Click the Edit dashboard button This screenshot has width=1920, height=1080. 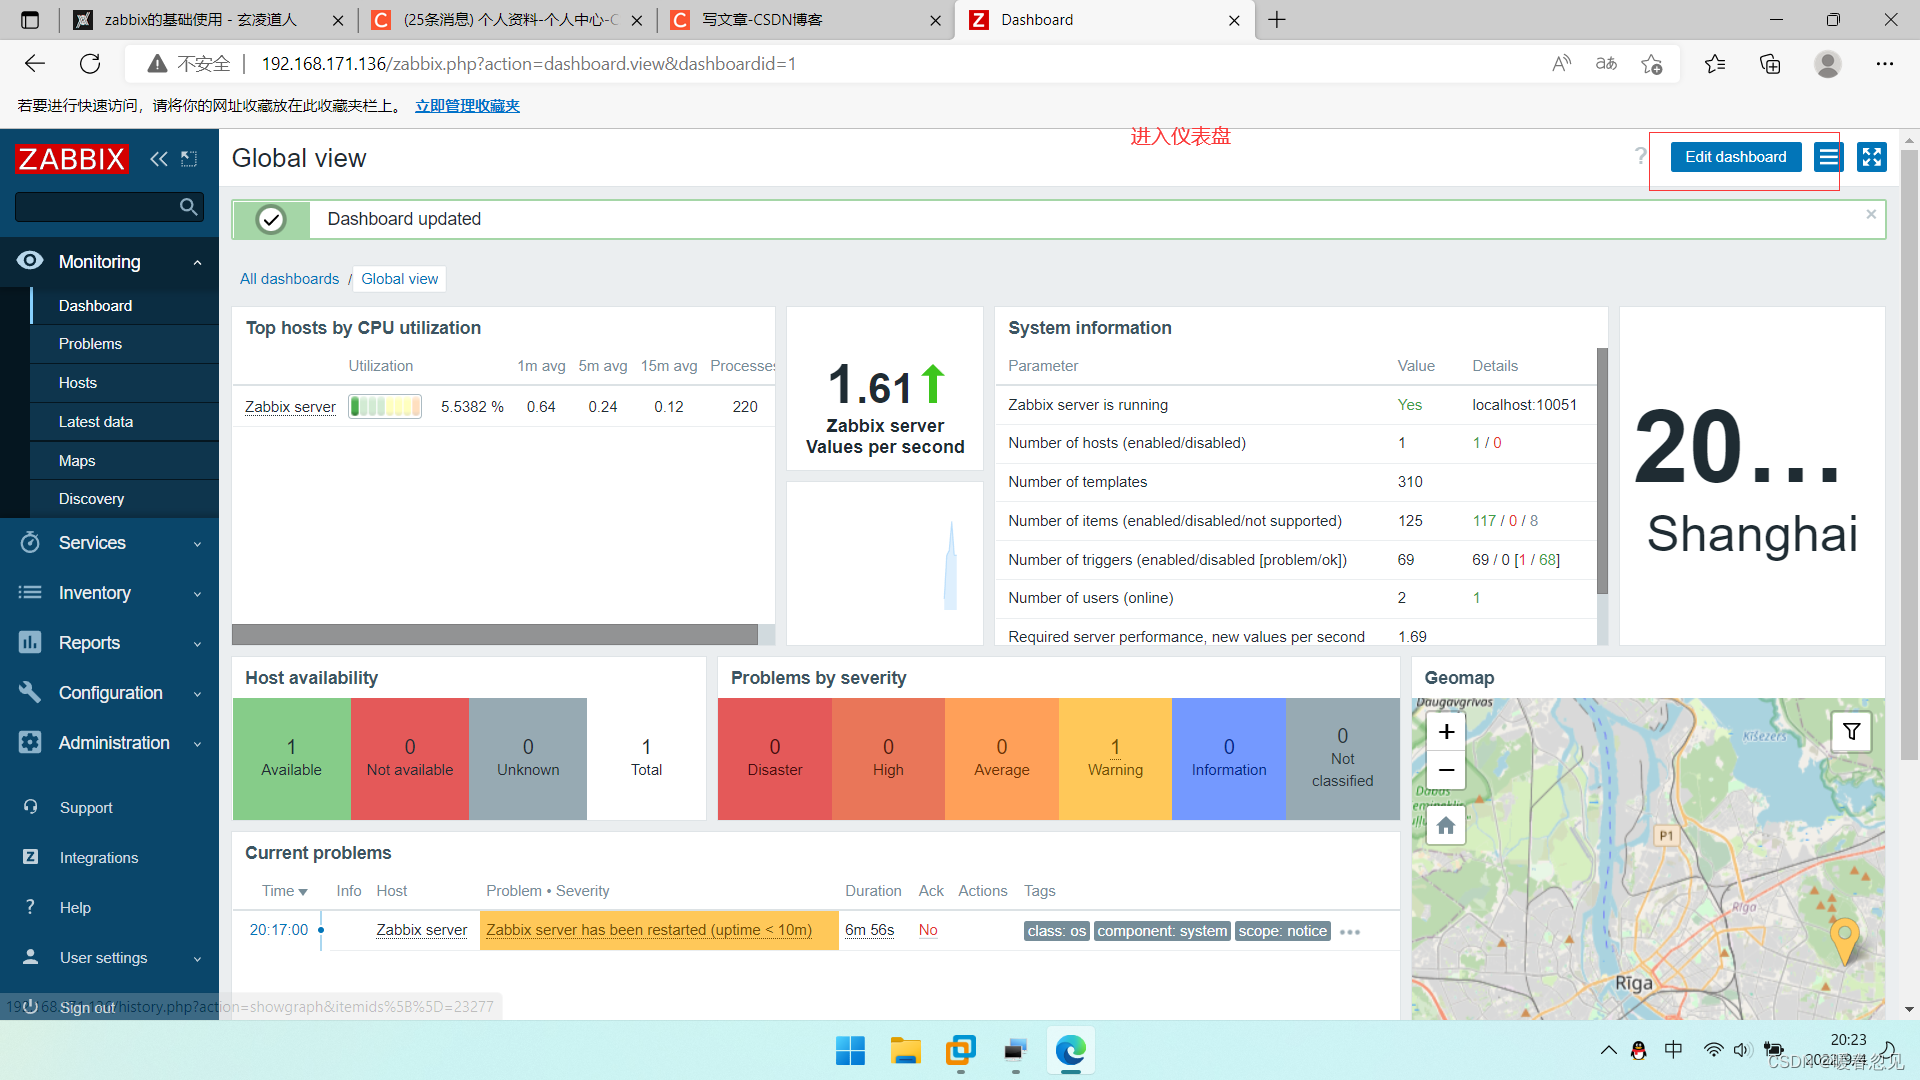[1735, 157]
